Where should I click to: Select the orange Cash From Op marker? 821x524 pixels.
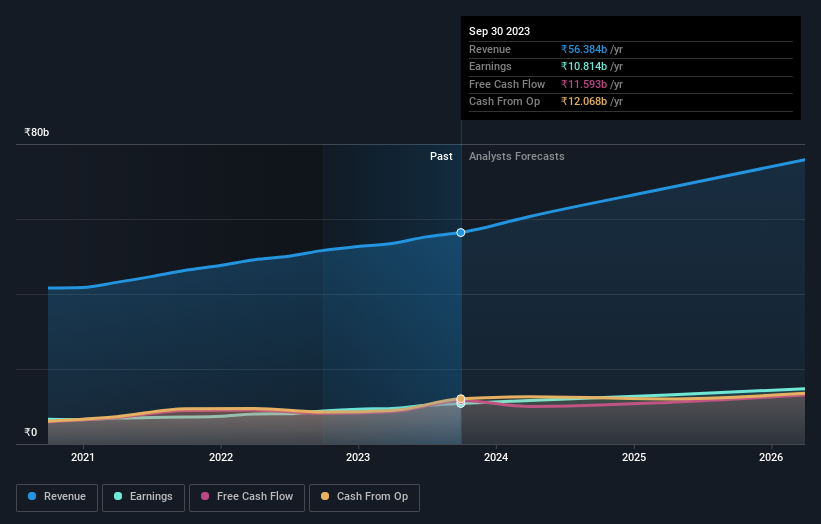point(461,399)
